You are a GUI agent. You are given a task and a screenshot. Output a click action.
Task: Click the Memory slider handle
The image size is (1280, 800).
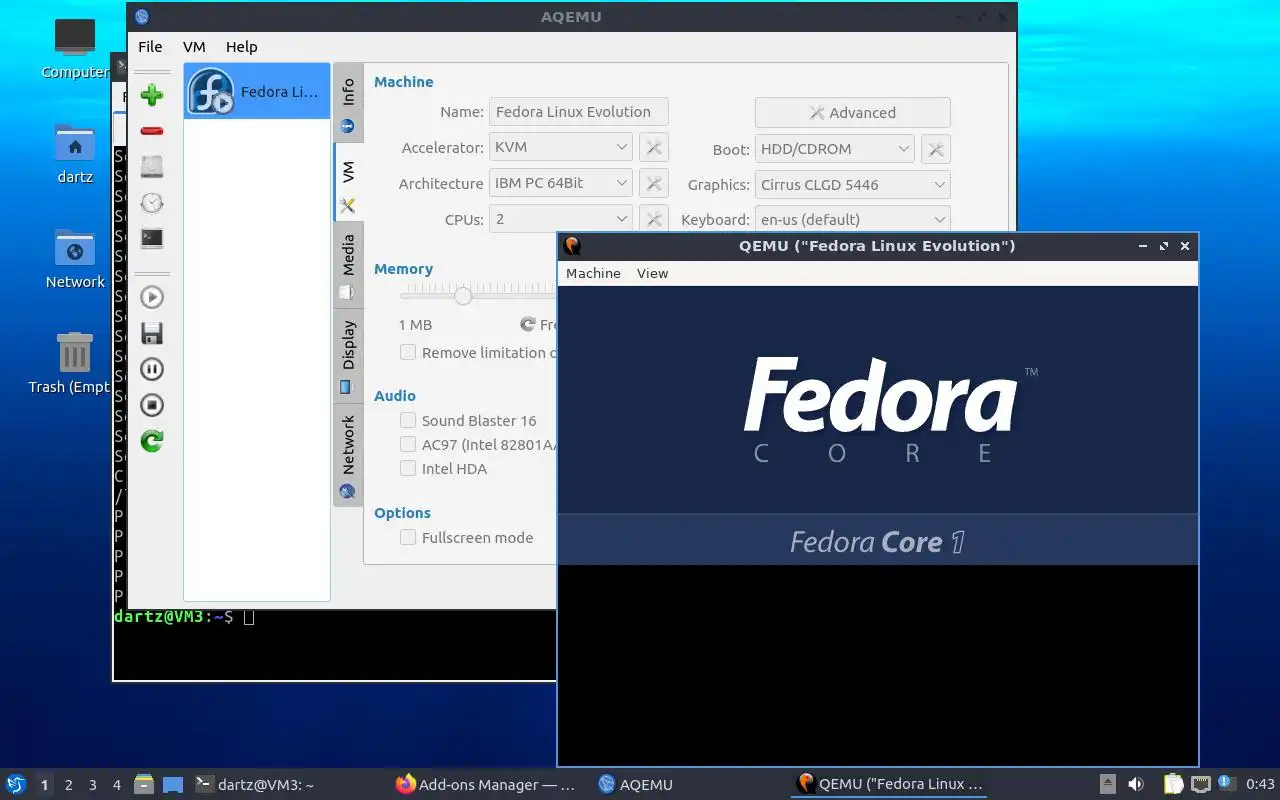coord(463,296)
